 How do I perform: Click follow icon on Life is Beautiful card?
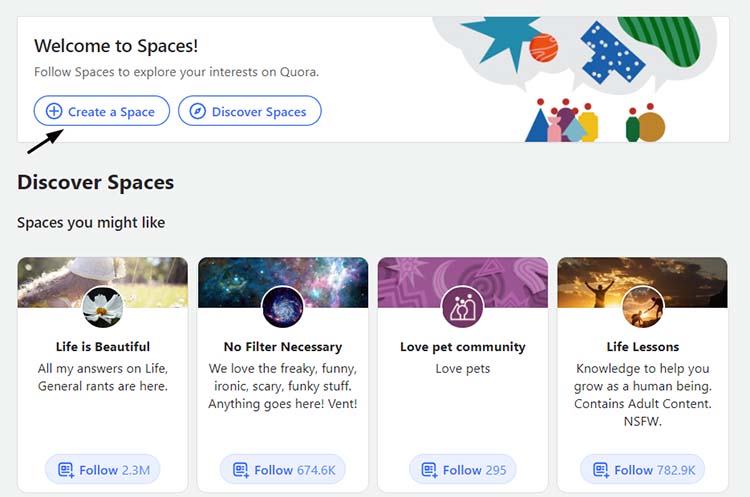click(x=66, y=470)
